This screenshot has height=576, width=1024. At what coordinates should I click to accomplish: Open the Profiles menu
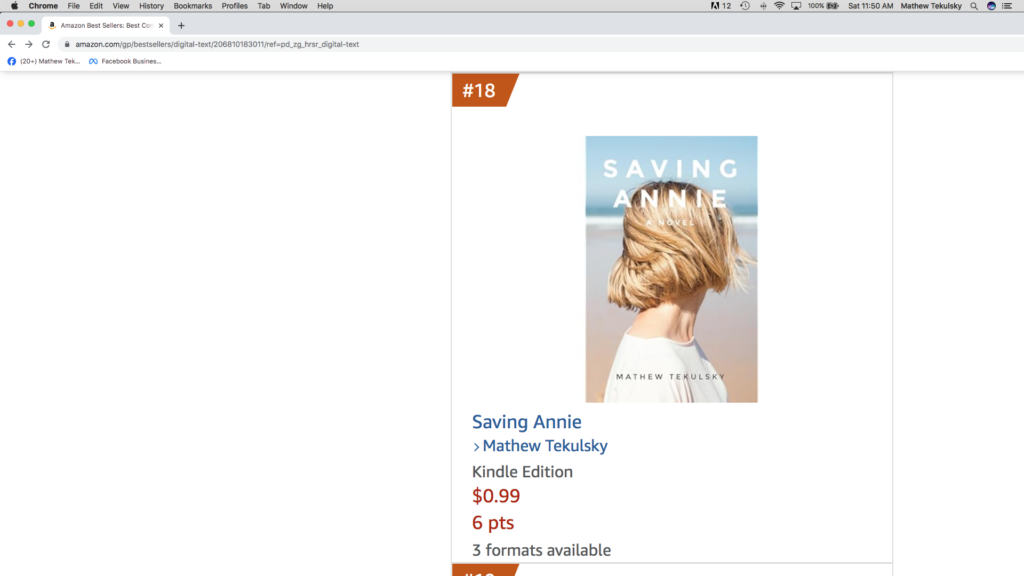(234, 6)
